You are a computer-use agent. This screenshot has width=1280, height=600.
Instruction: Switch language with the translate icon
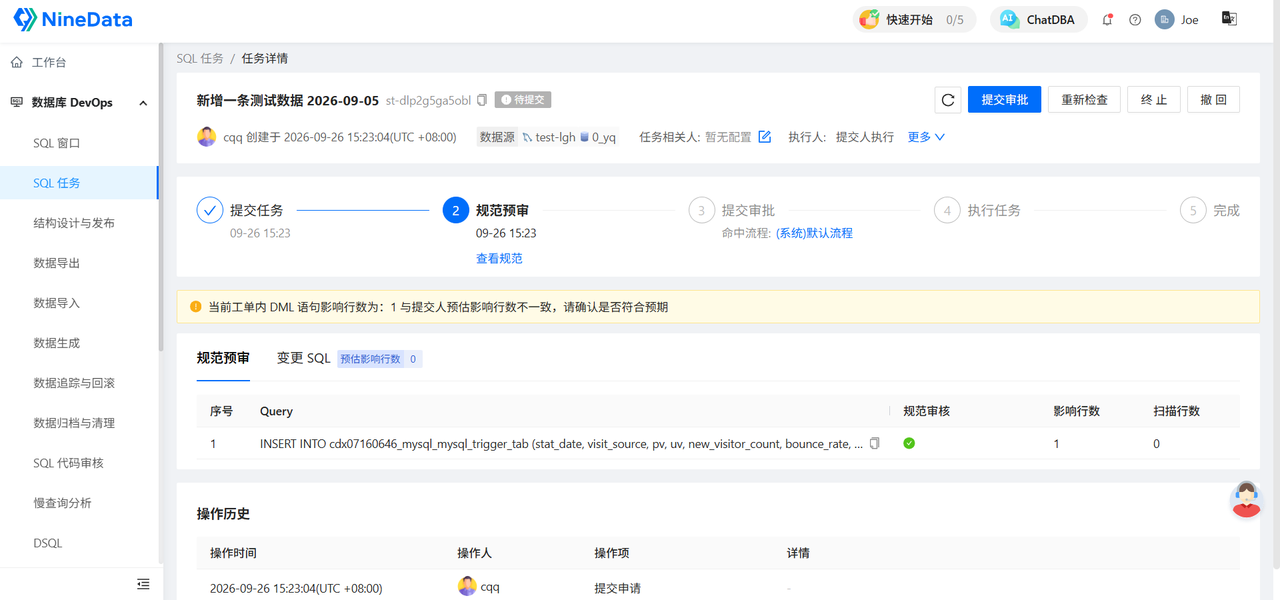coord(1229,19)
